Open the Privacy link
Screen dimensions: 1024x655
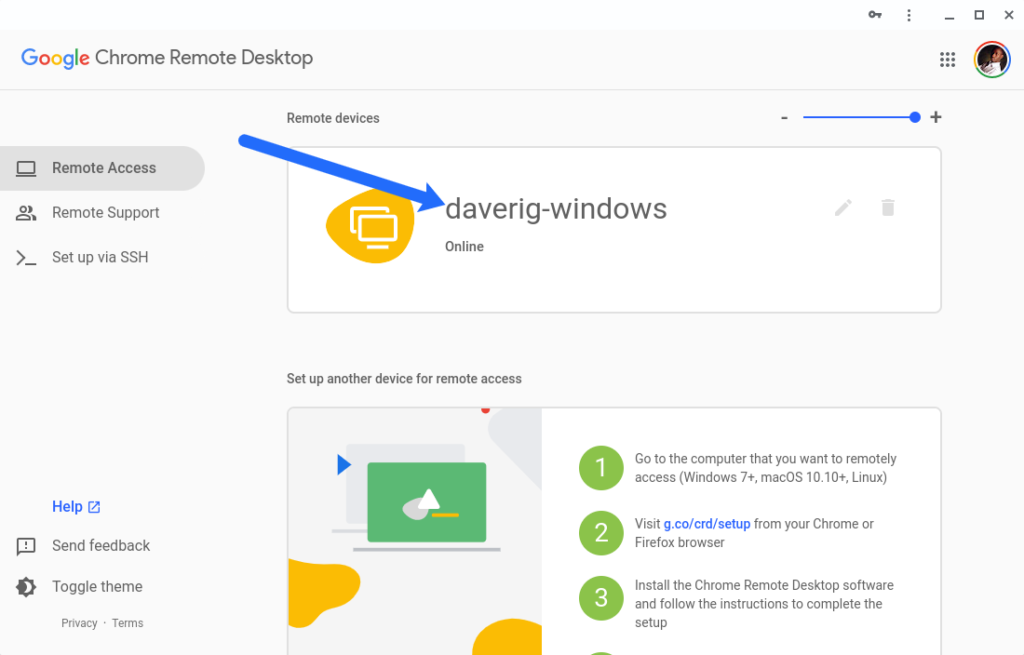pyautogui.click(x=79, y=623)
